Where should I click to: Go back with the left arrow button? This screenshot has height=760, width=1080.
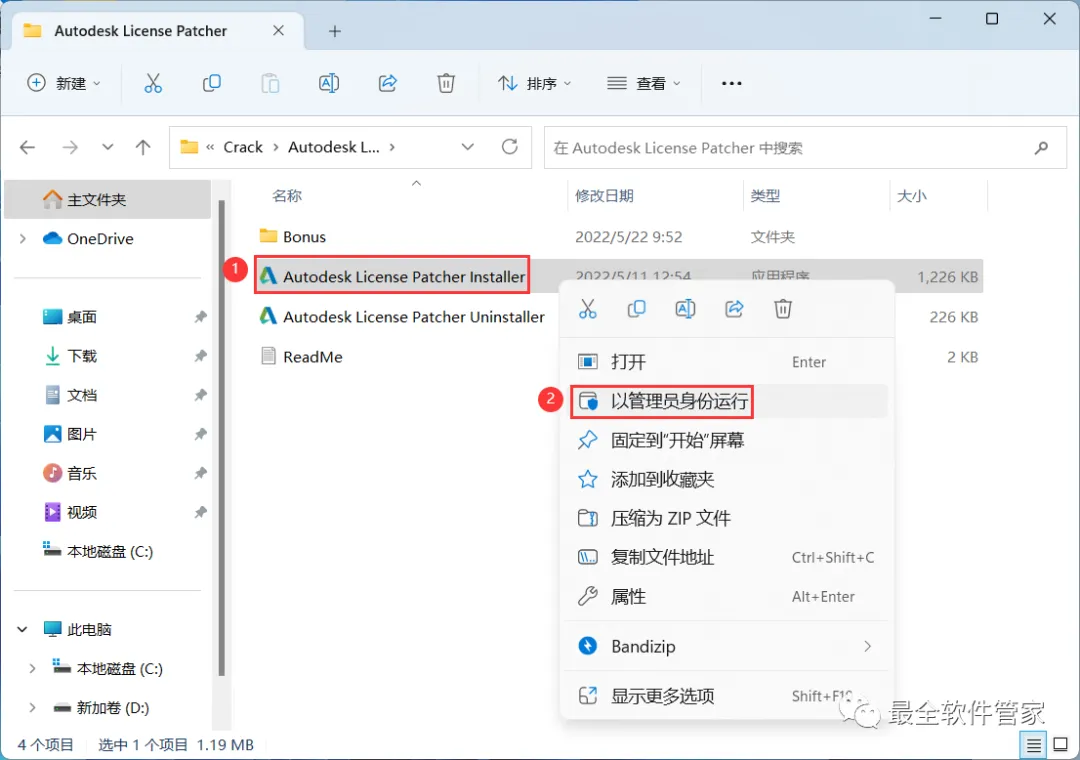[x=28, y=147]
